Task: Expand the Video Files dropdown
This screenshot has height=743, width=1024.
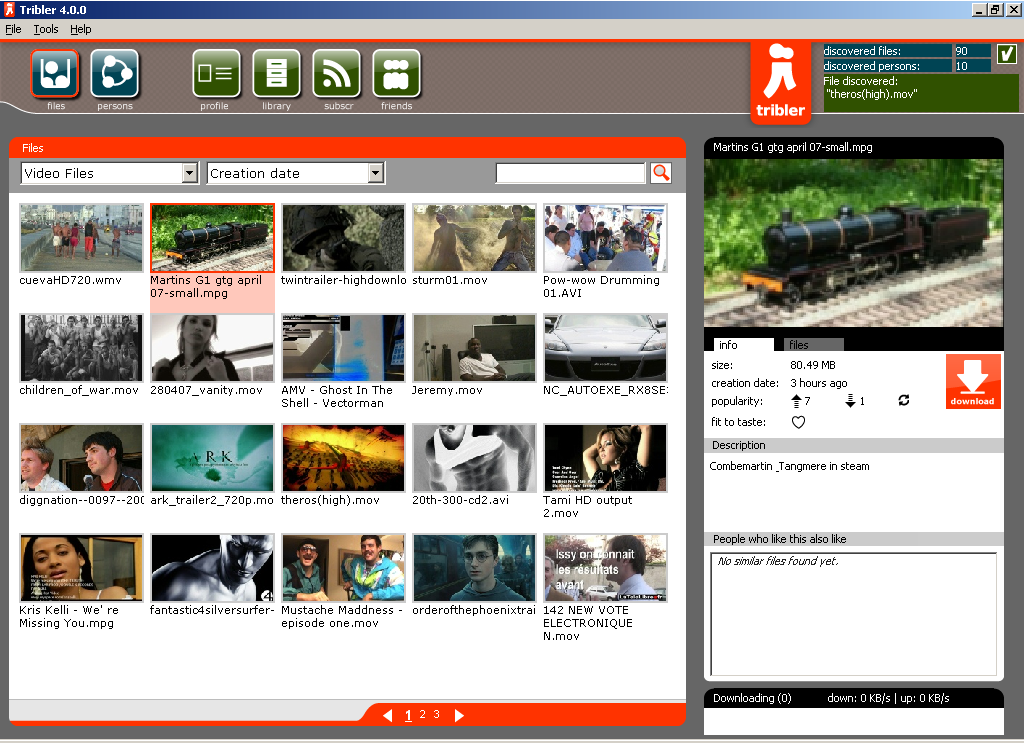Action: (x=190, y=173)
